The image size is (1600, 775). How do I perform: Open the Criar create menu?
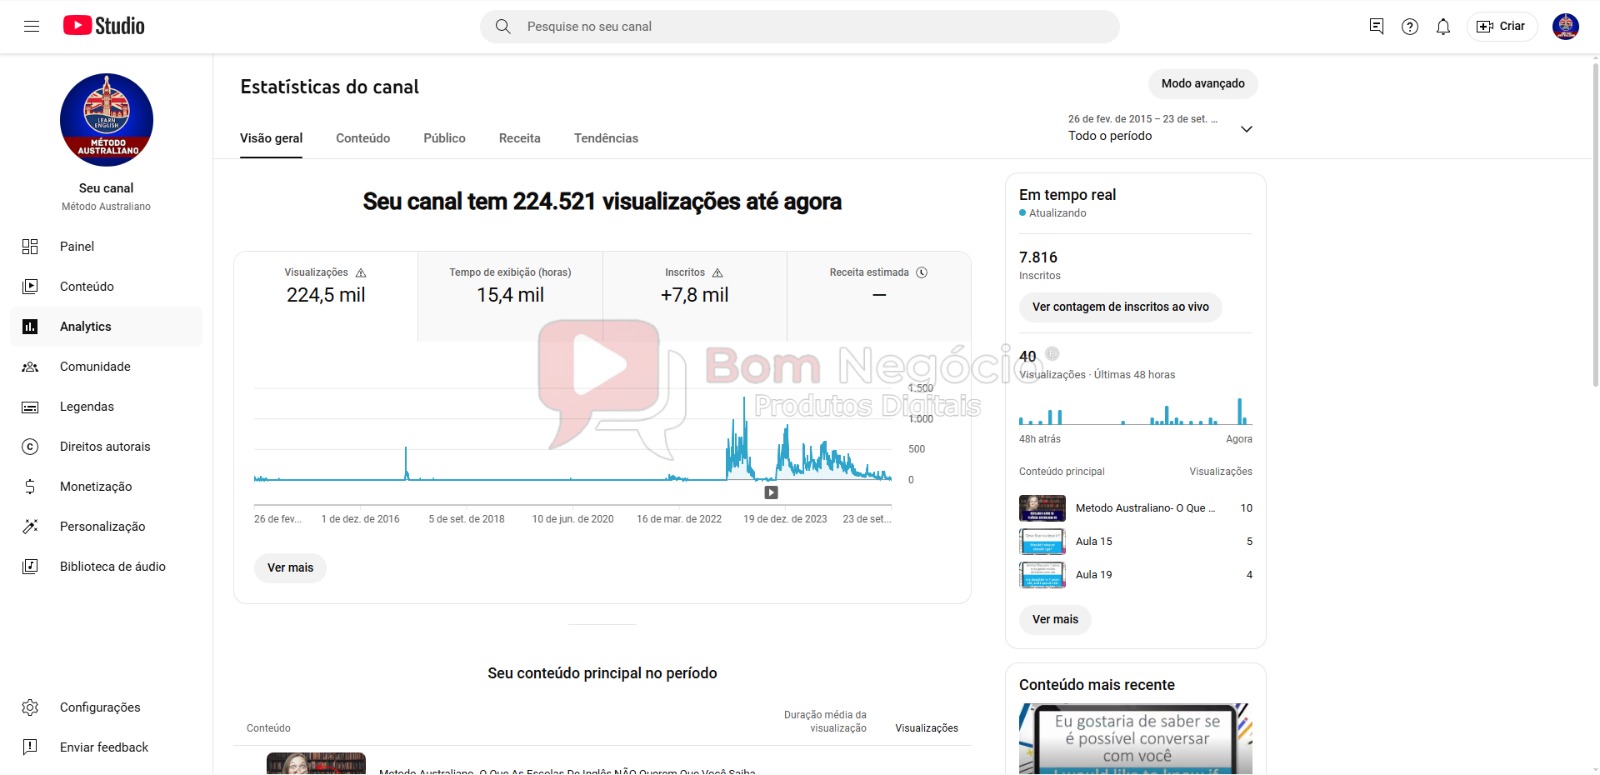[1502, 27]
